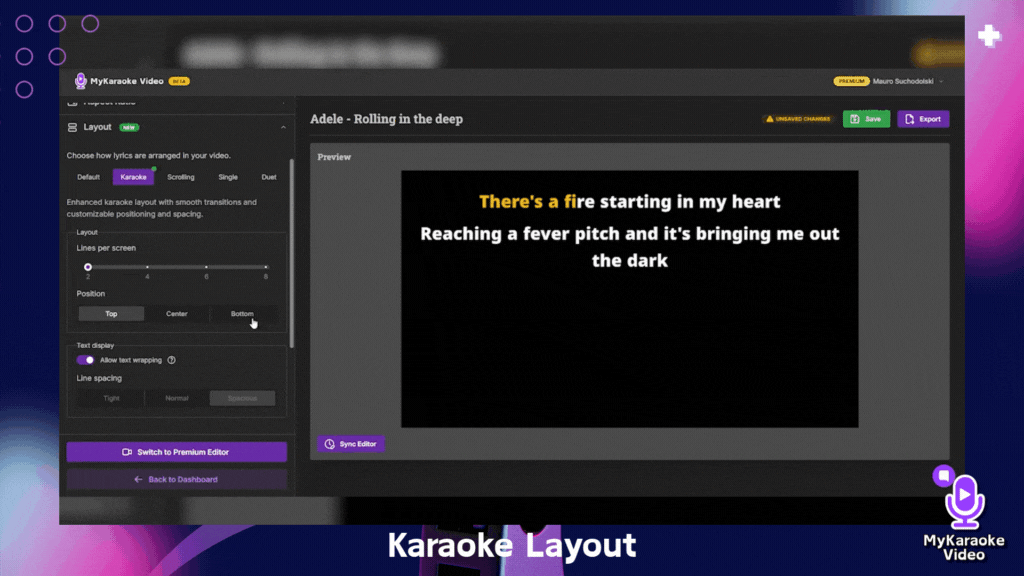Viewport: 1024px width, 576px height.
Task: Open the Sync Editor
Action: pos(351,444)
